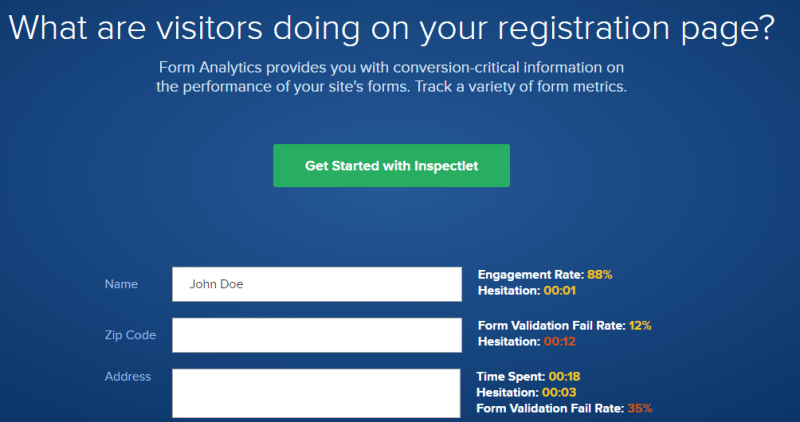Click the Address field label
This screenshot has width=800, height=422.
coord(128,376)
